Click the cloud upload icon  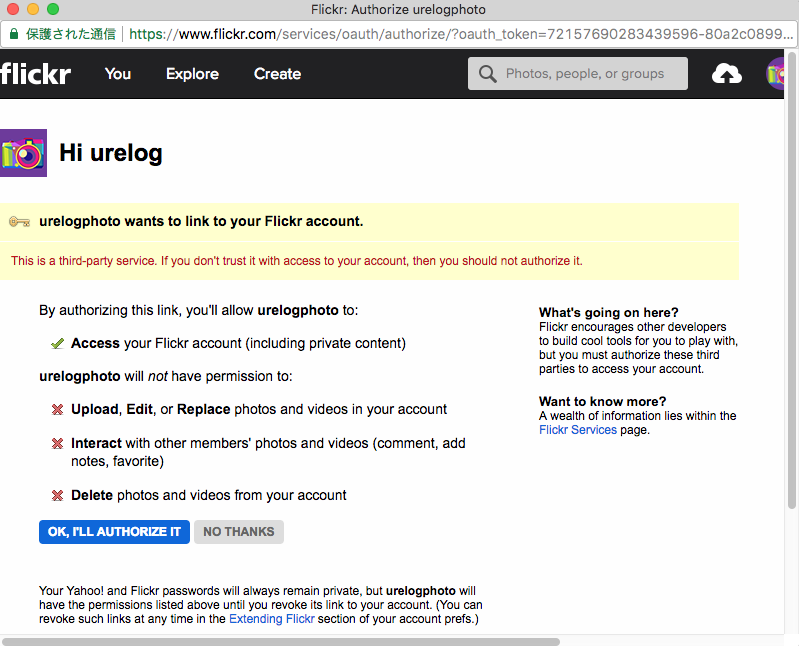[x=727, y=74]
